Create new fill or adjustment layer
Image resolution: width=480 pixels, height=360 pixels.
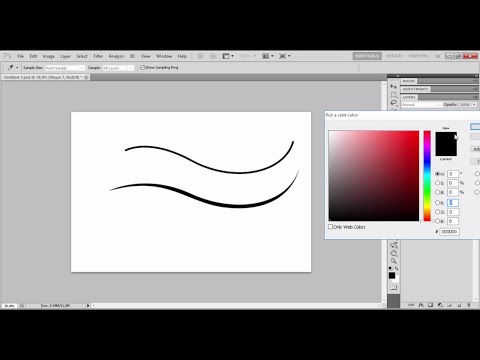point(440,305)
